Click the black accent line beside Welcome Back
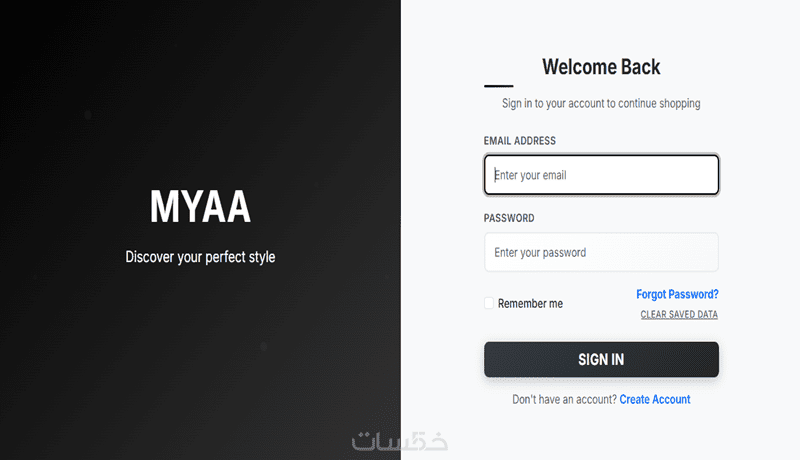 tap(498, 86)
